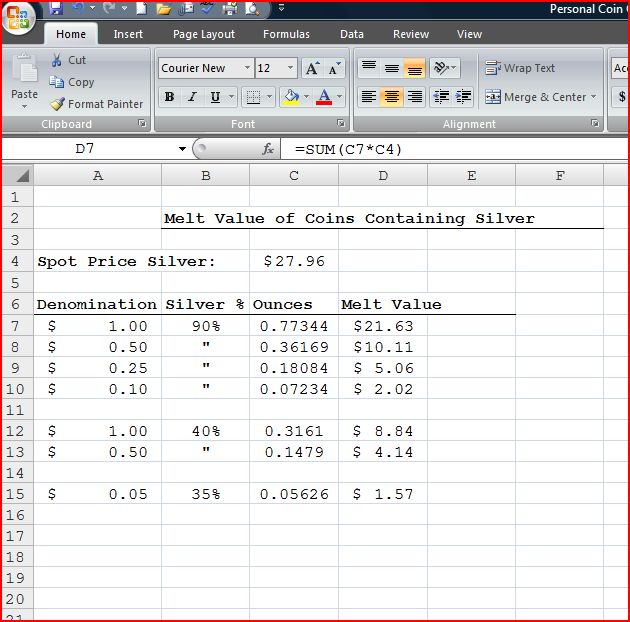Viewport: 630px width, 622px height.
Task: Click the Decrease Indent icon
Action: (440, 97)
